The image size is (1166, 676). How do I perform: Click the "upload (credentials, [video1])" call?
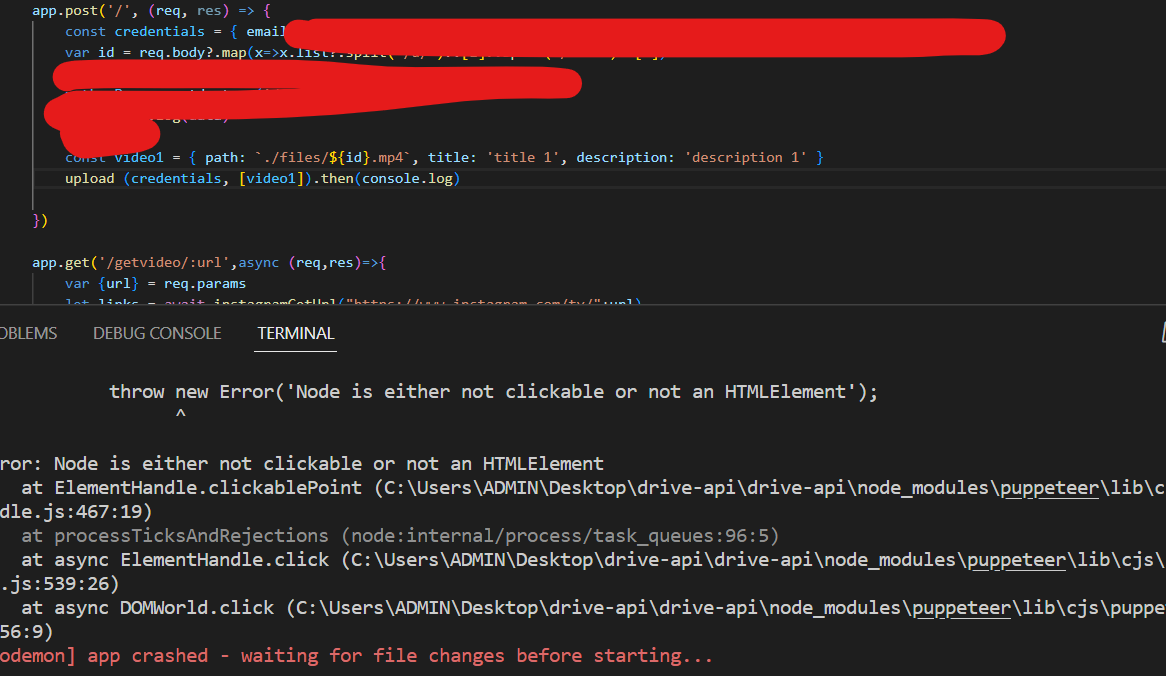pyautogui.click(x=188, y=178)
